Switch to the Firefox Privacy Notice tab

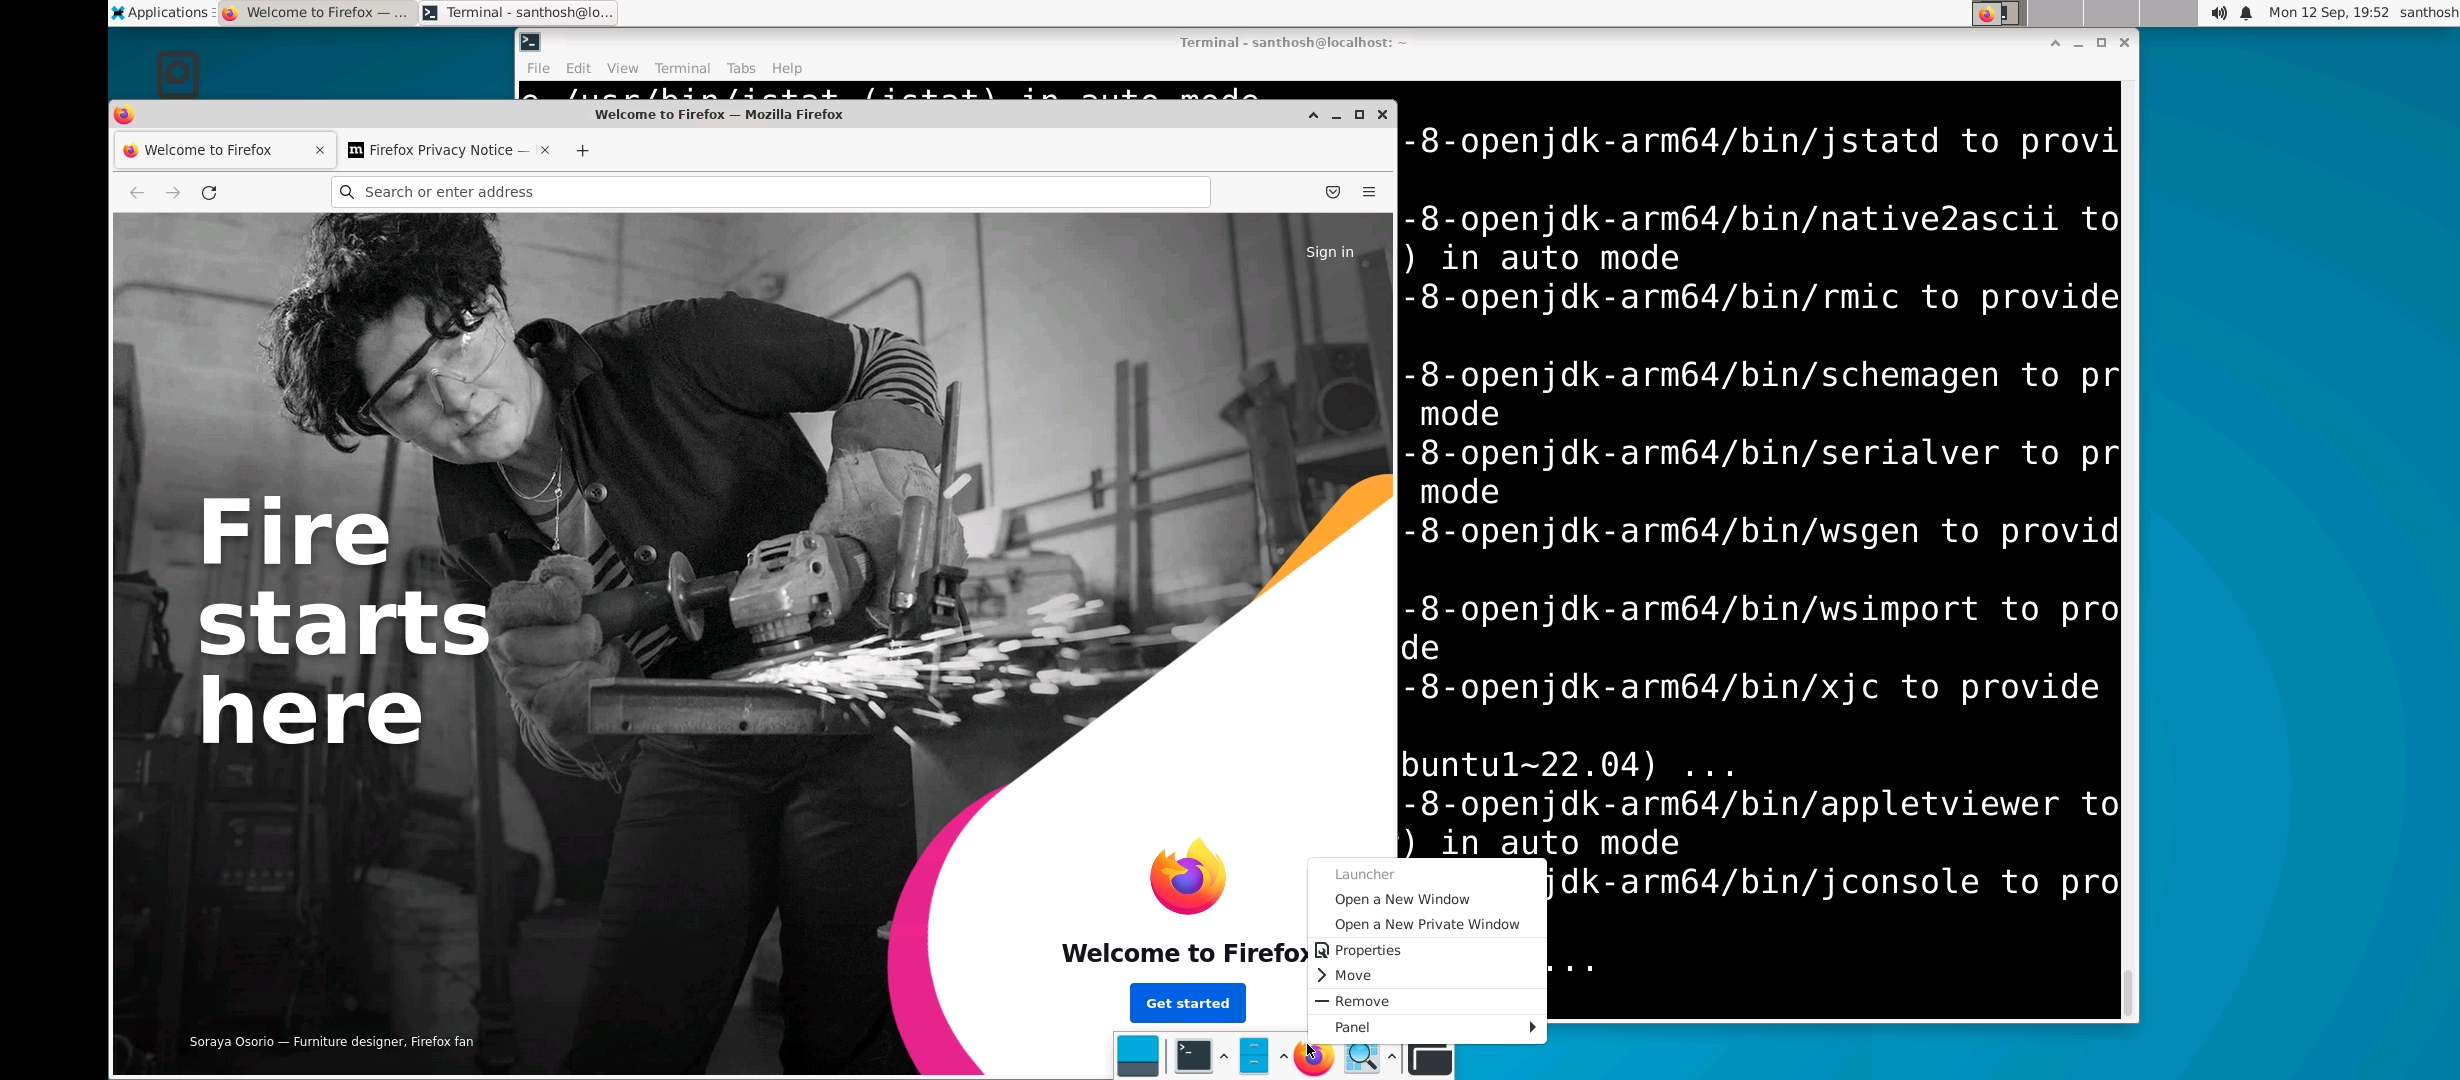tap(440, 150)
